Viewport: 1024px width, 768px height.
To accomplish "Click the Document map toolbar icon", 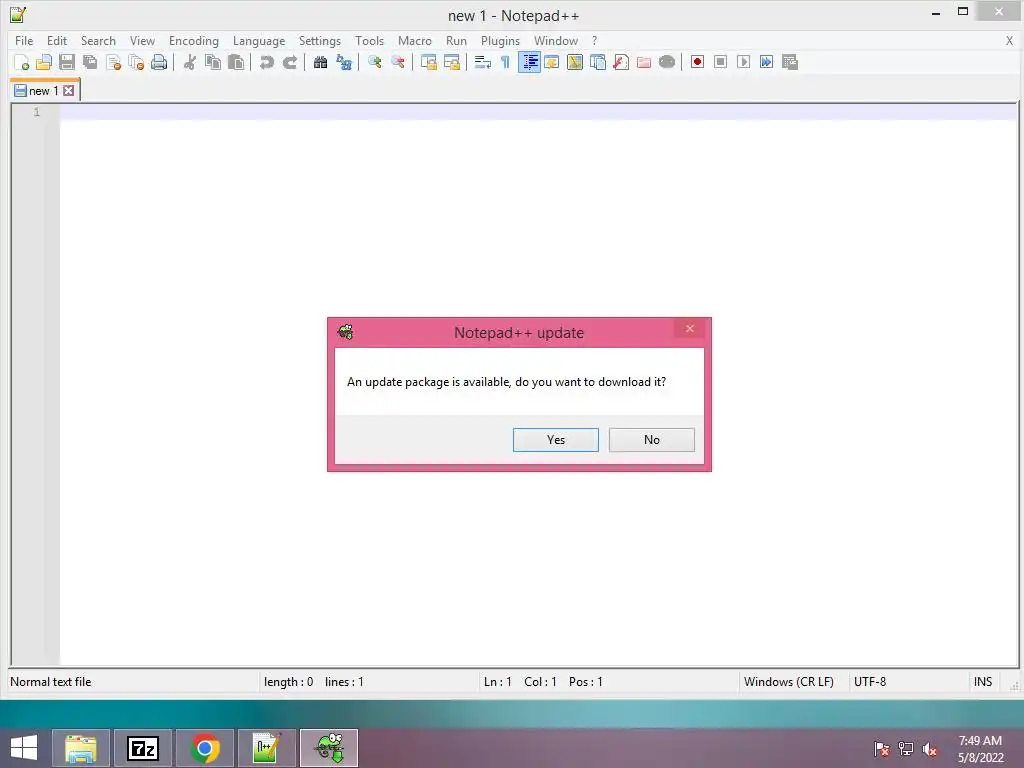I will (x=575, y=62).
